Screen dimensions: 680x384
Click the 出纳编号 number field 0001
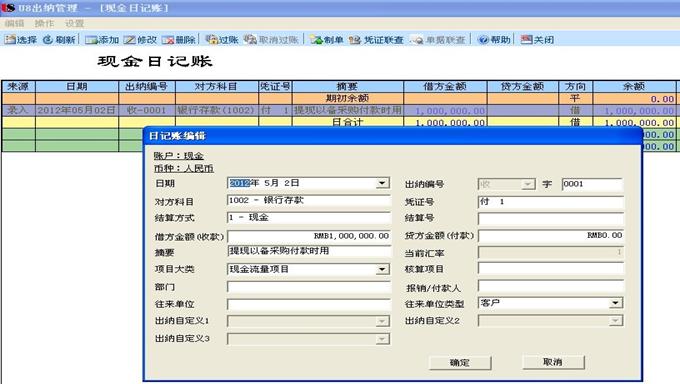coord(592,184)
